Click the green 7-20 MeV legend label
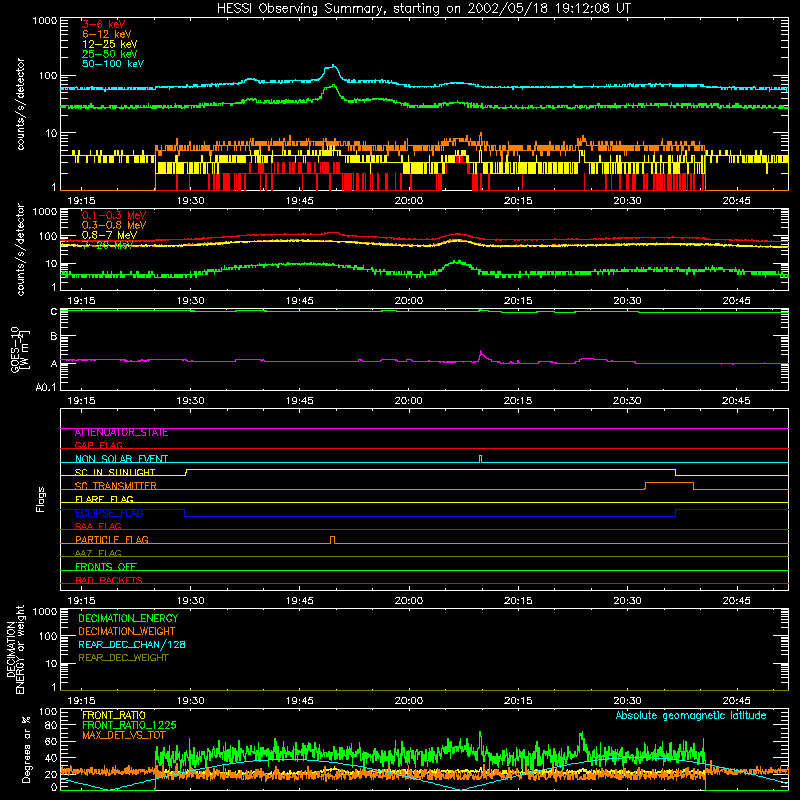 [108, 245]
